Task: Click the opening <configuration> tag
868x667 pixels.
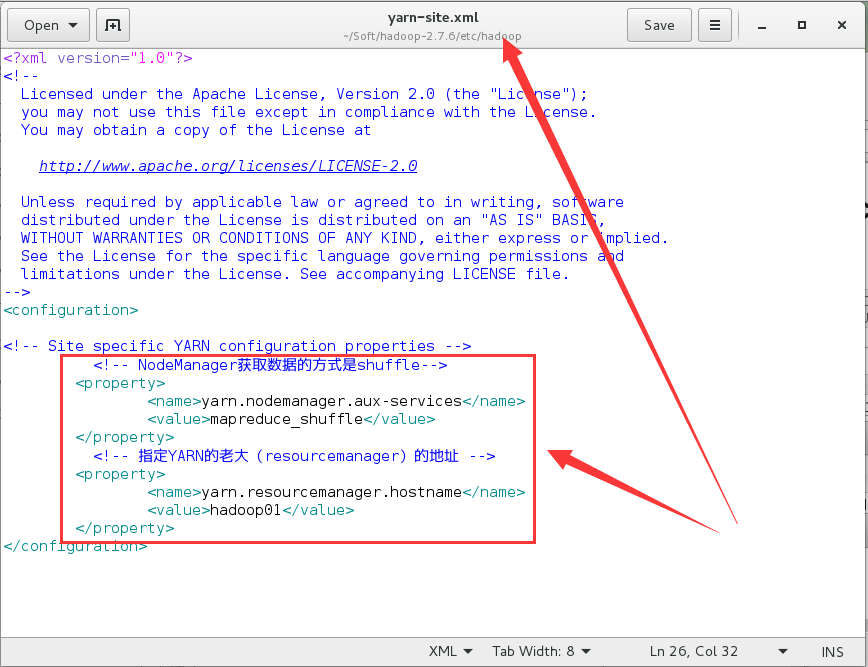Action: (x=71, y=310)
